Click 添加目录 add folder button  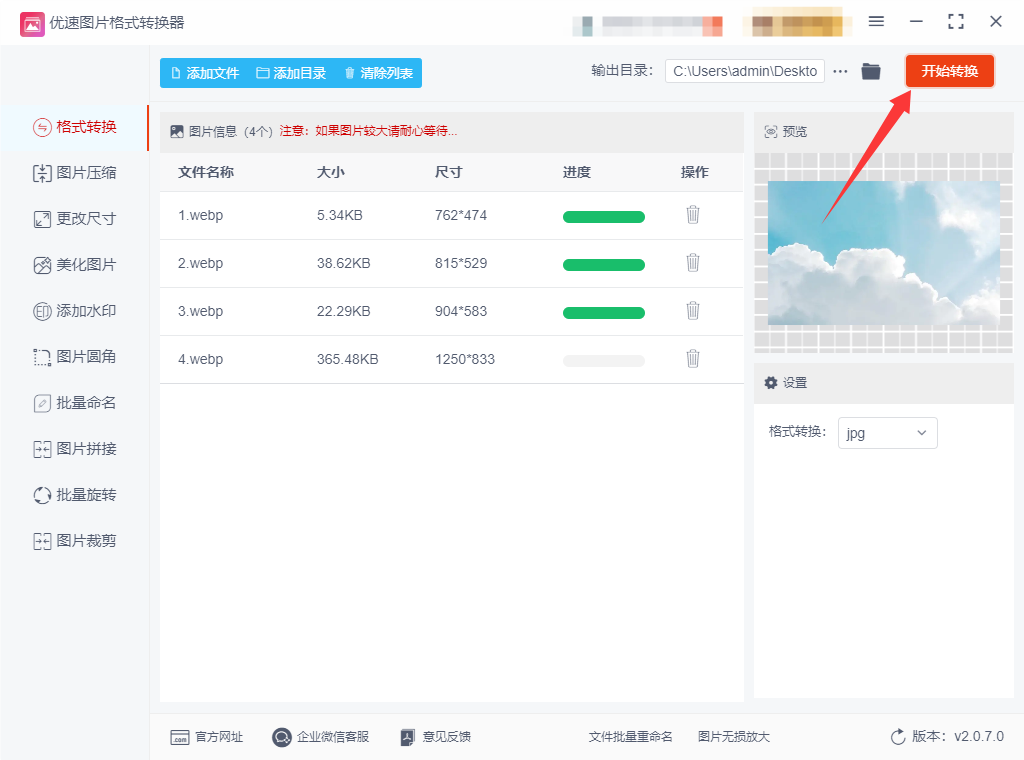291,73
